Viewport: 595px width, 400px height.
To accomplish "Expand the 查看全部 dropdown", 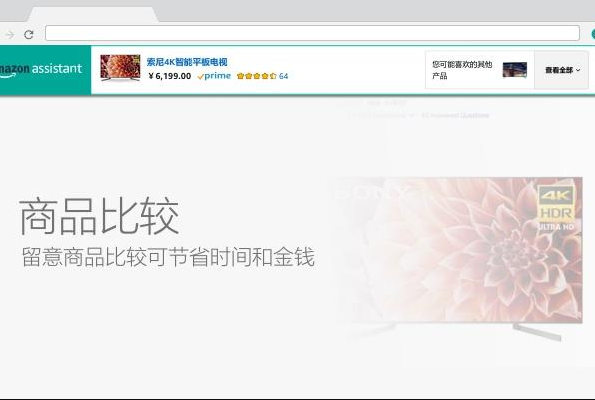I will pos(562,70).
